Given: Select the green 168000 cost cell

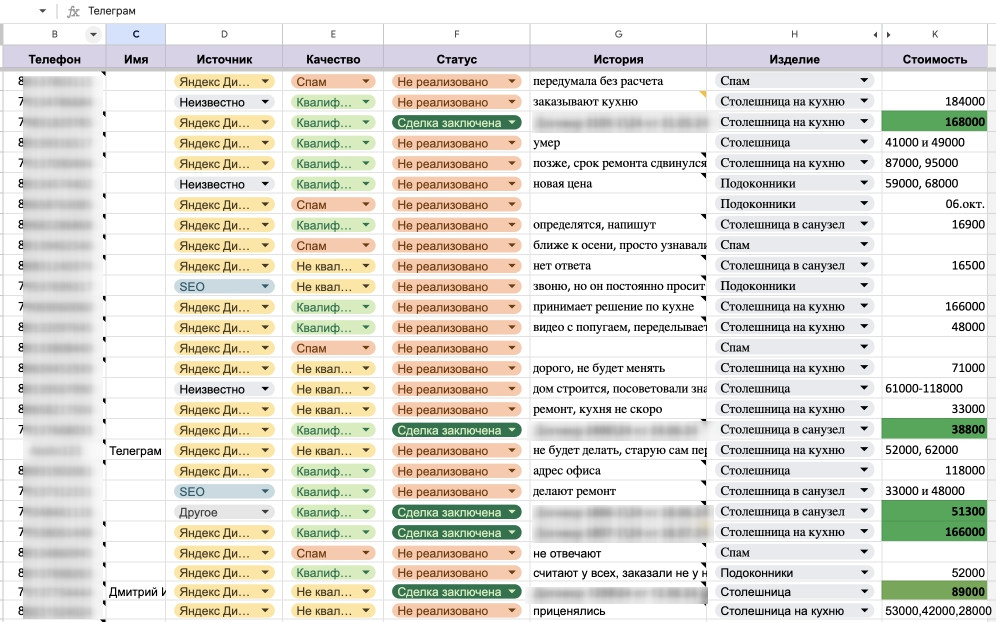Looking at the screenshot, I should pyautogui.click(x=938, y=122).
